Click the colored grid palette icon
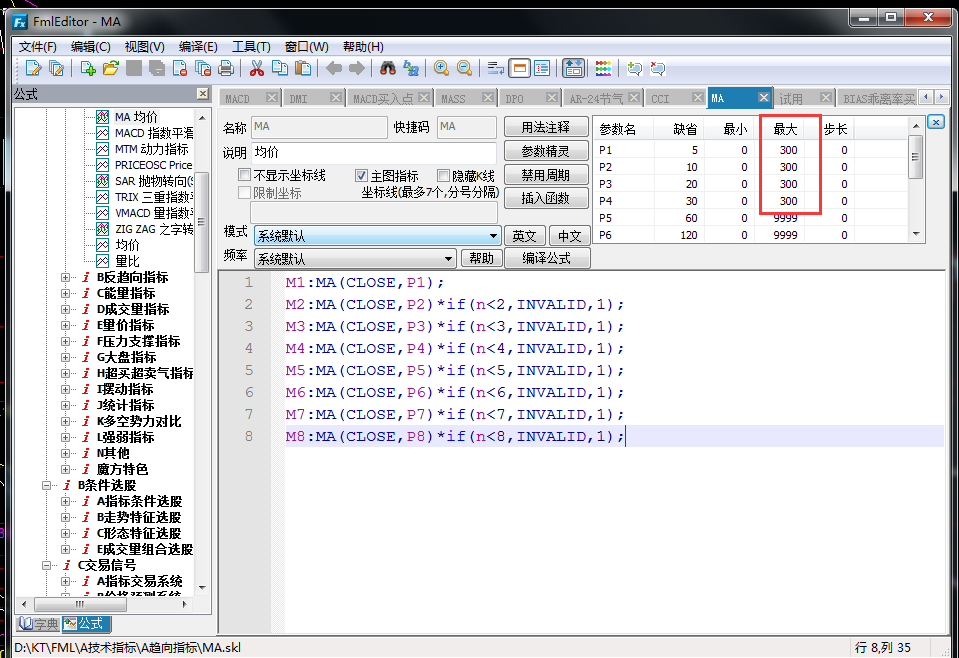 pyautogui.click(x=603, y=68)
